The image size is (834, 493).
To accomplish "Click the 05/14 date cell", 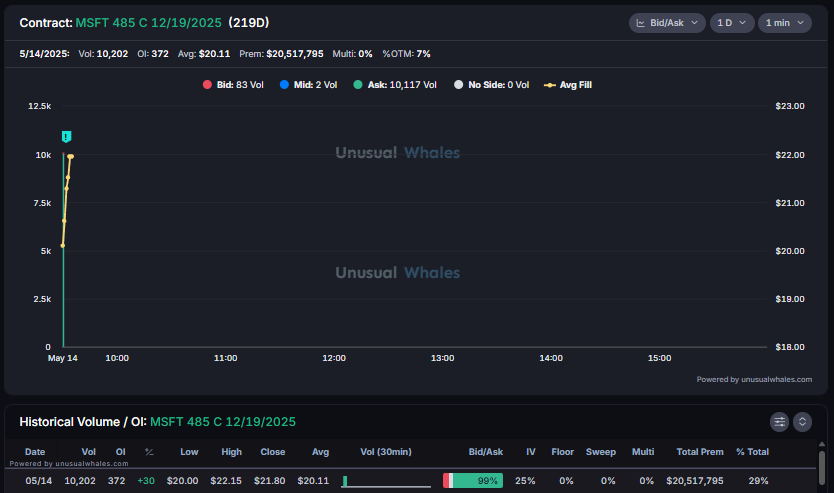I will click(x=39, y=481).
